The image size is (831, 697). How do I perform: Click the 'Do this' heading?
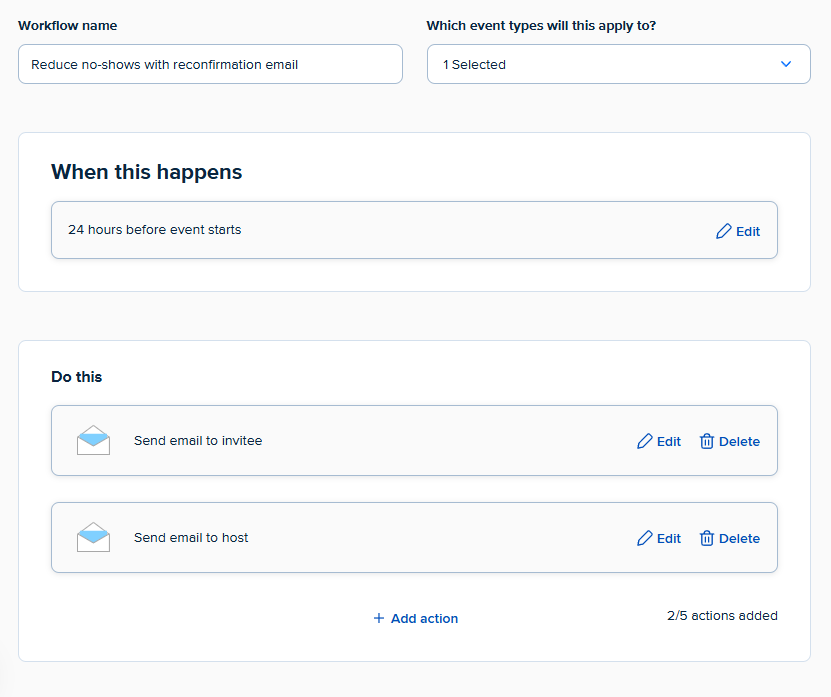click(x=76, y=376)
